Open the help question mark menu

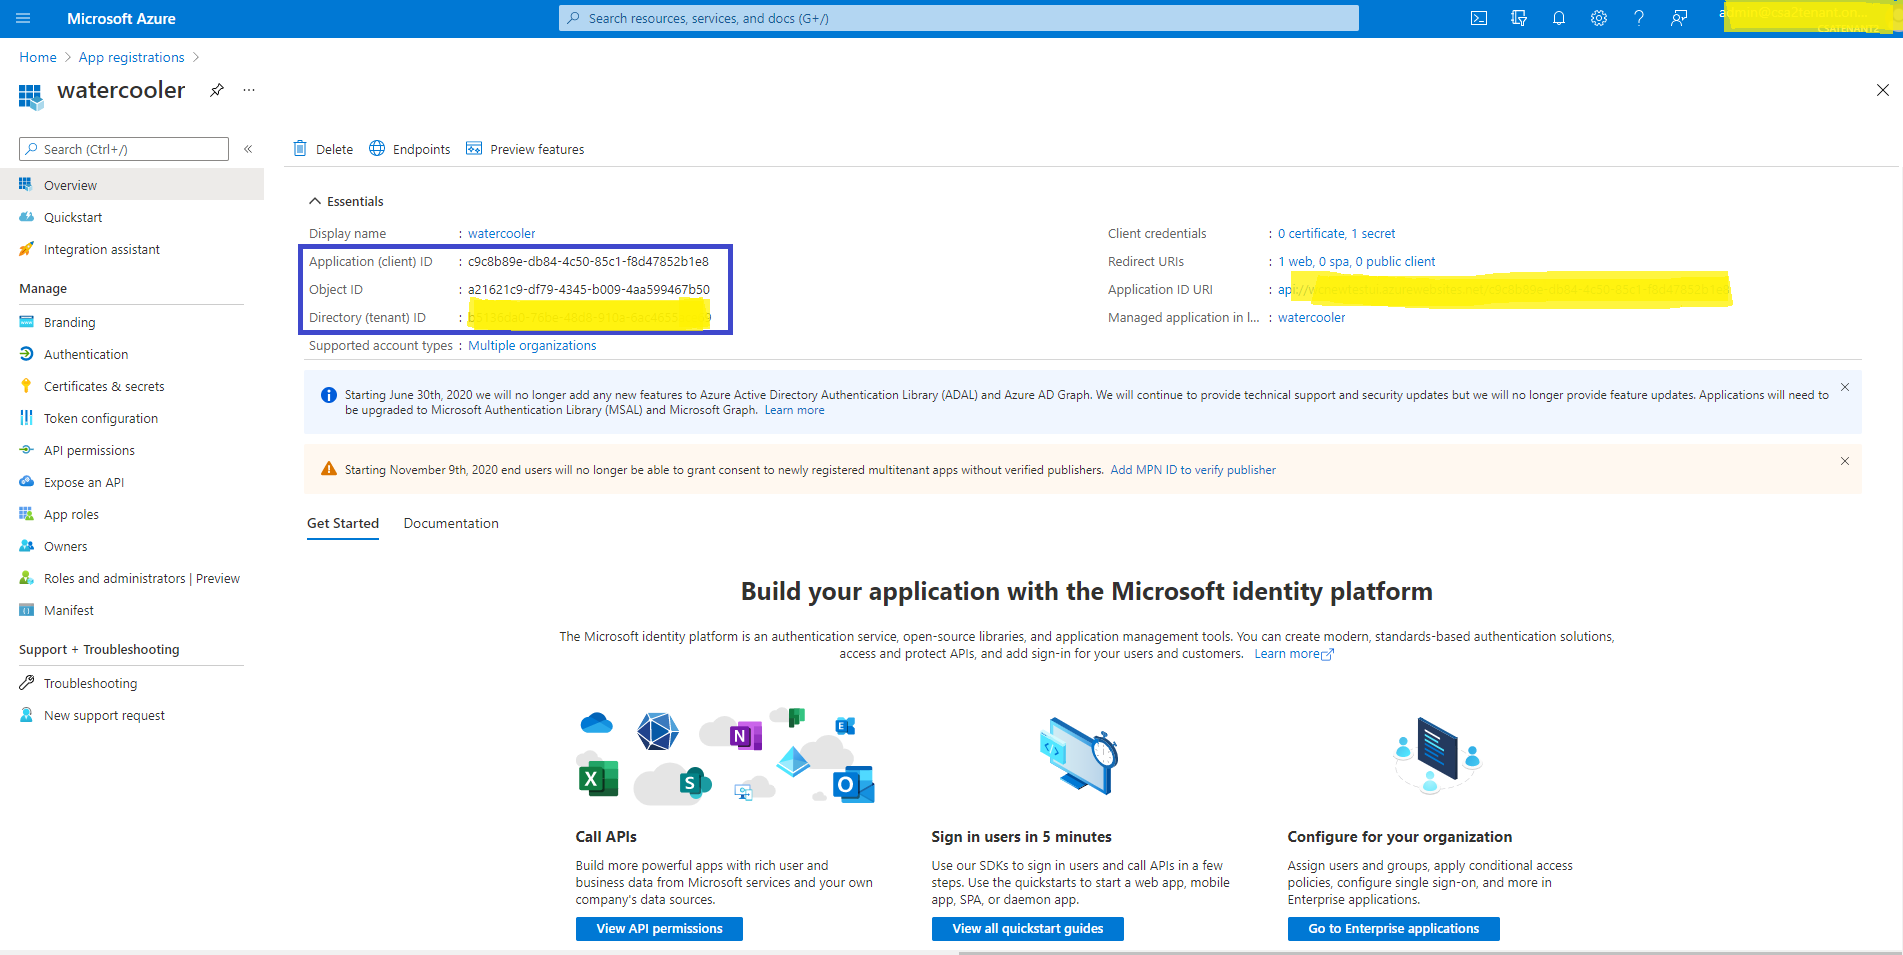(x=1639, y=18)
